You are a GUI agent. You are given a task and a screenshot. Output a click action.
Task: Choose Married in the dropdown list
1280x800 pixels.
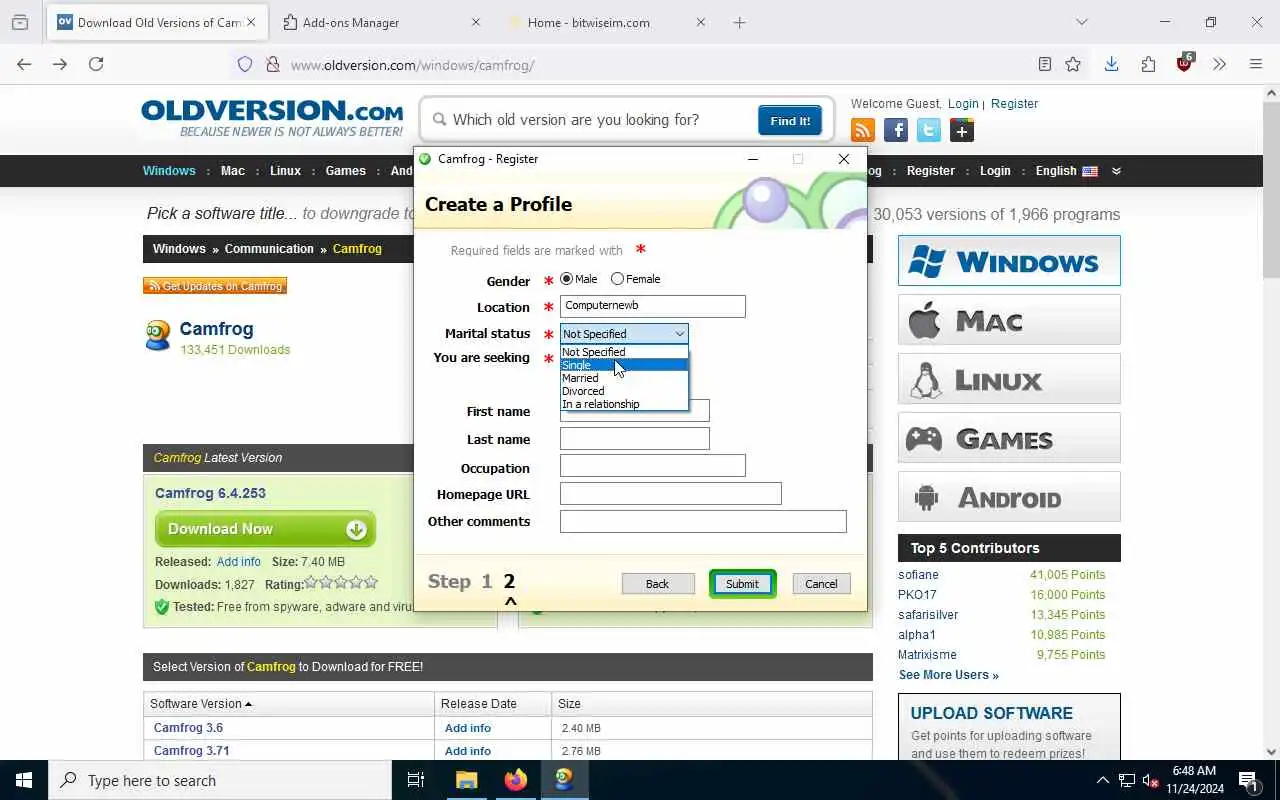624,378
